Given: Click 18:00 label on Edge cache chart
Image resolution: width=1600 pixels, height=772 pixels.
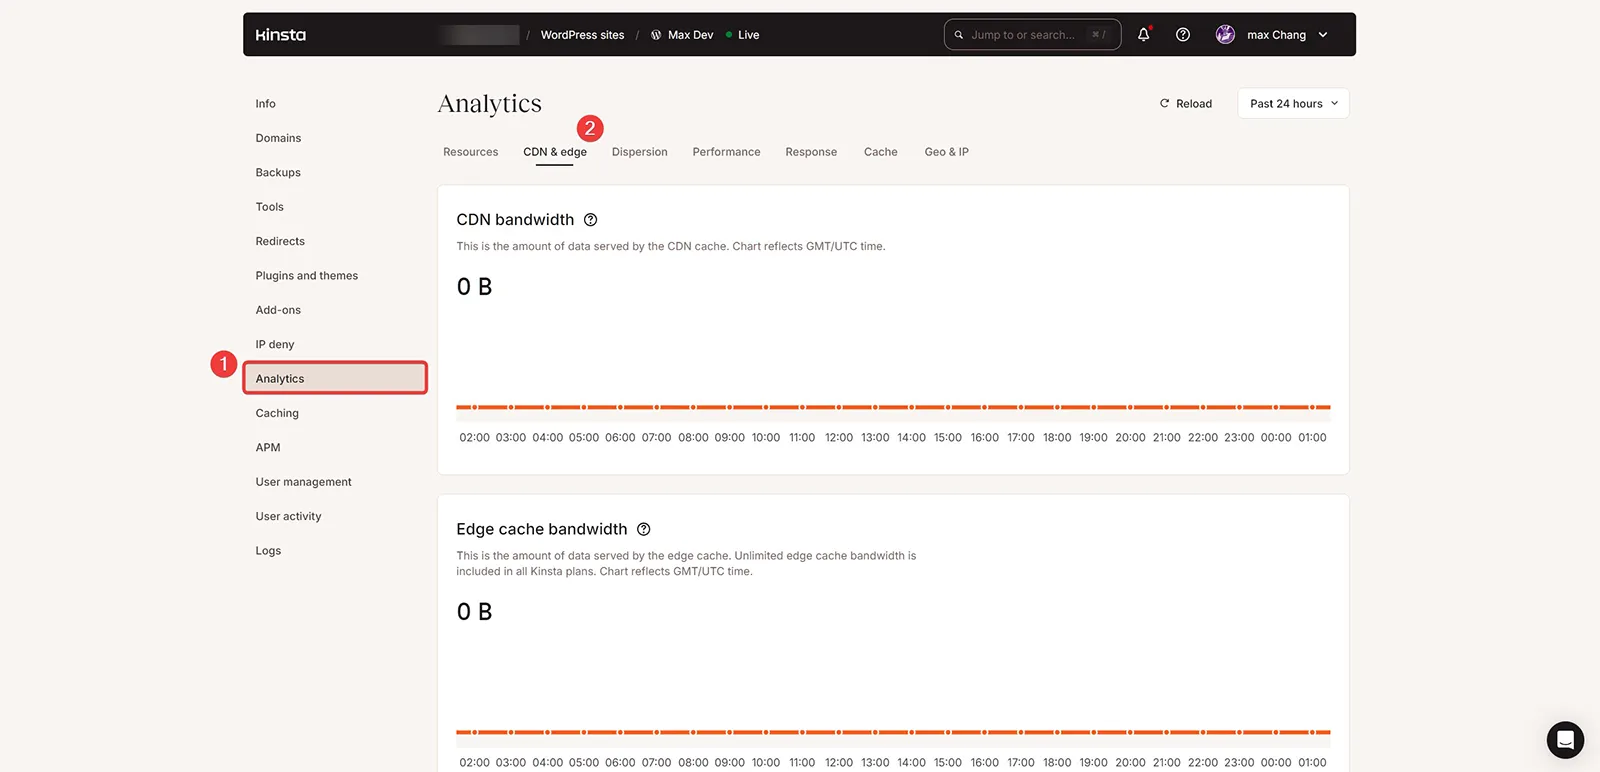Looking at the screenshot, I should tap(1057, 763).
